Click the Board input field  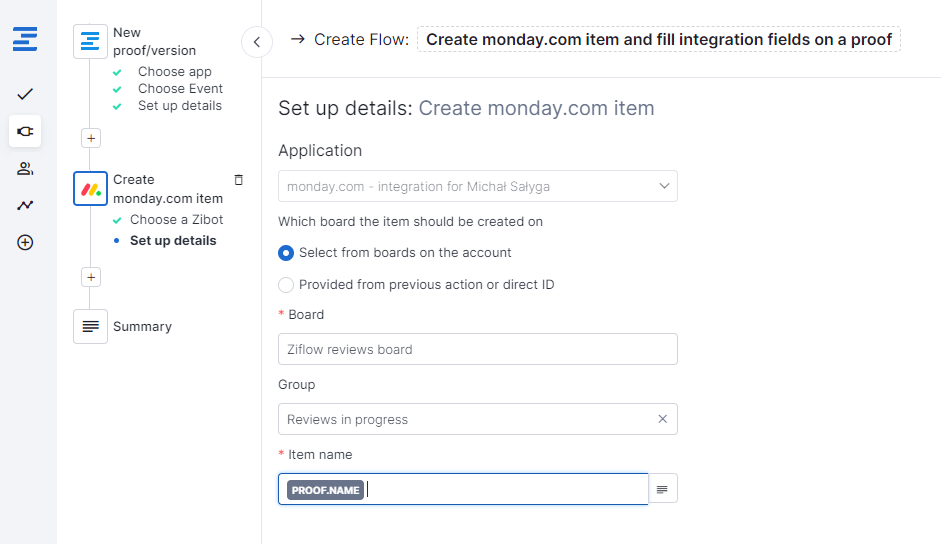(x=477, y=349)
